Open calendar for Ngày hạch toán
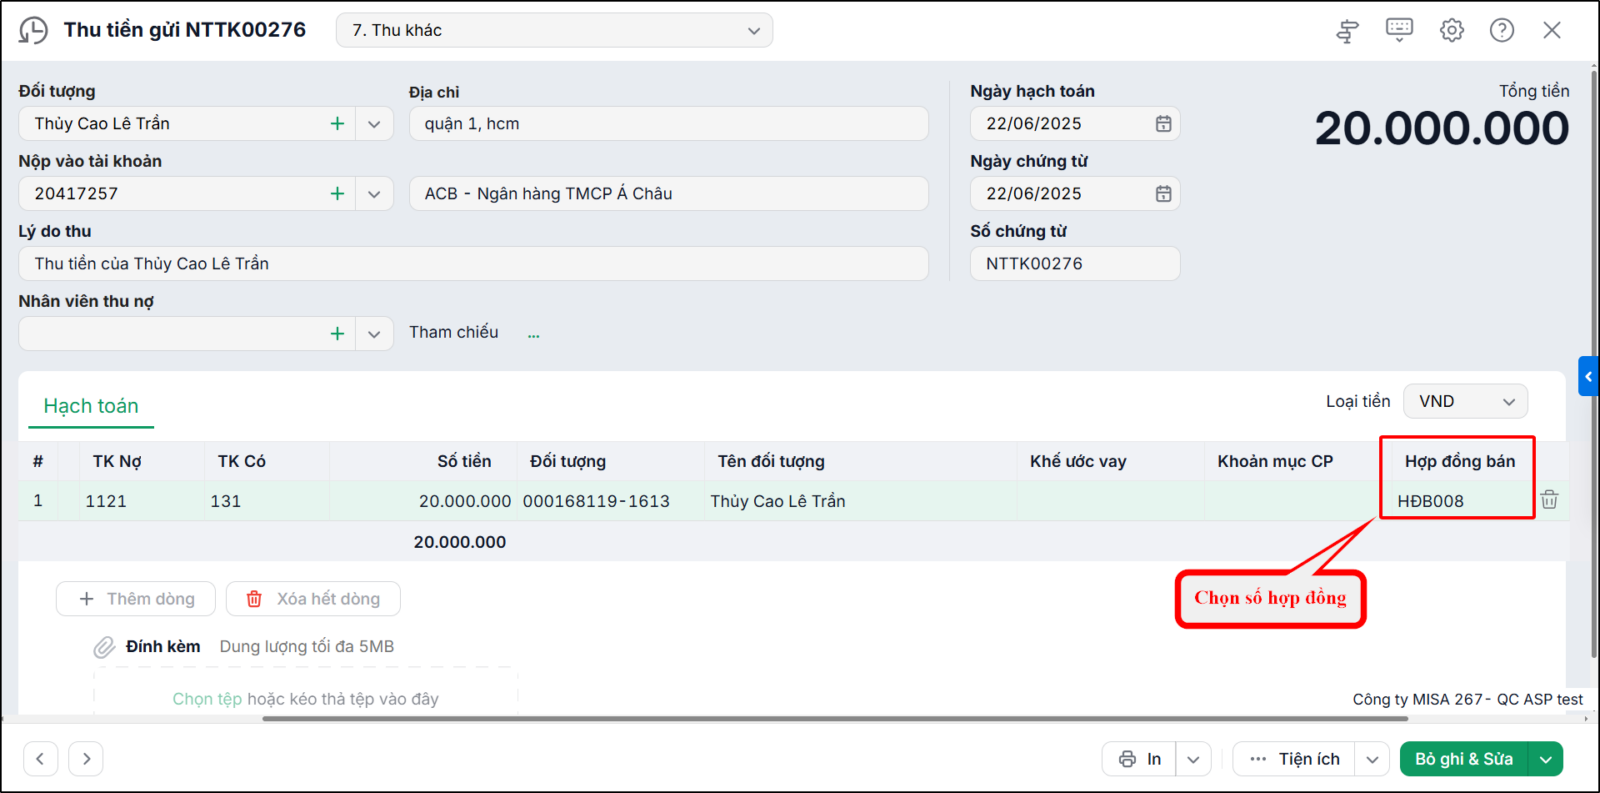This screenshot has height=793, width=1600. [1163, 124]
